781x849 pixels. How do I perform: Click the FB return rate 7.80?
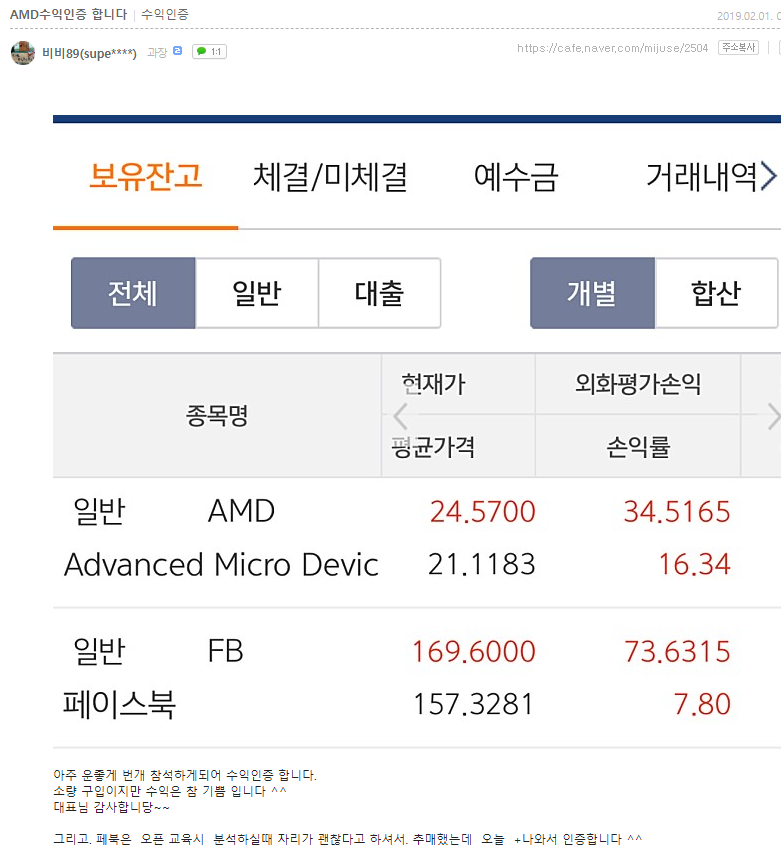pos(702,704)
